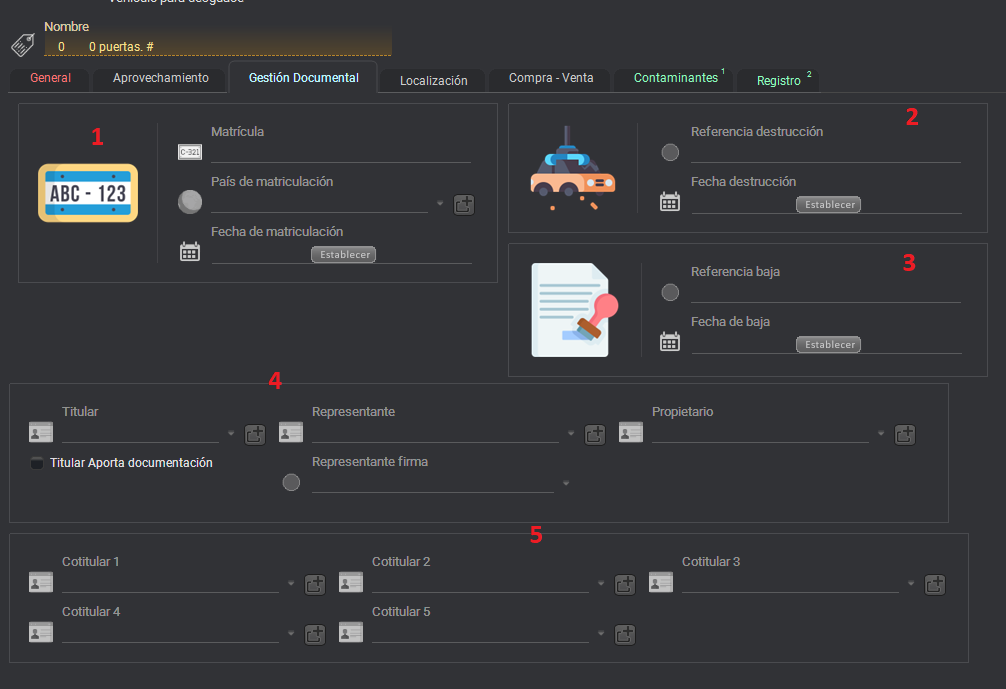Click the calendar icon for Fecha de matriculación
This screenshot has height=689, width=1006.
click(190, 252)
